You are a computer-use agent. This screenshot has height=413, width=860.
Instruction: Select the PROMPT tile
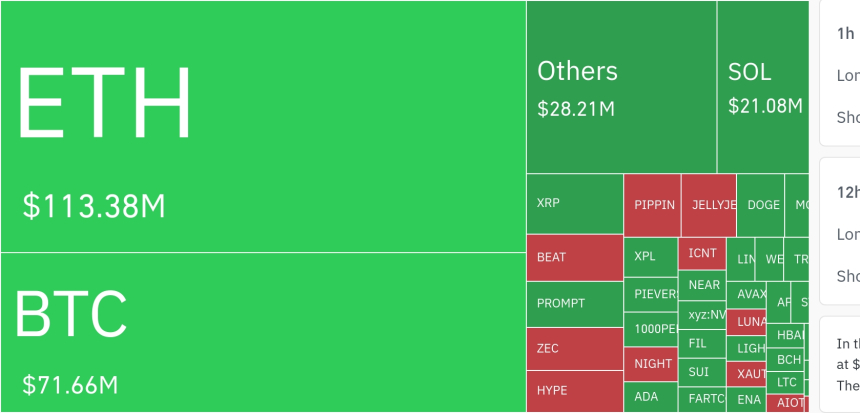(574, 303)
